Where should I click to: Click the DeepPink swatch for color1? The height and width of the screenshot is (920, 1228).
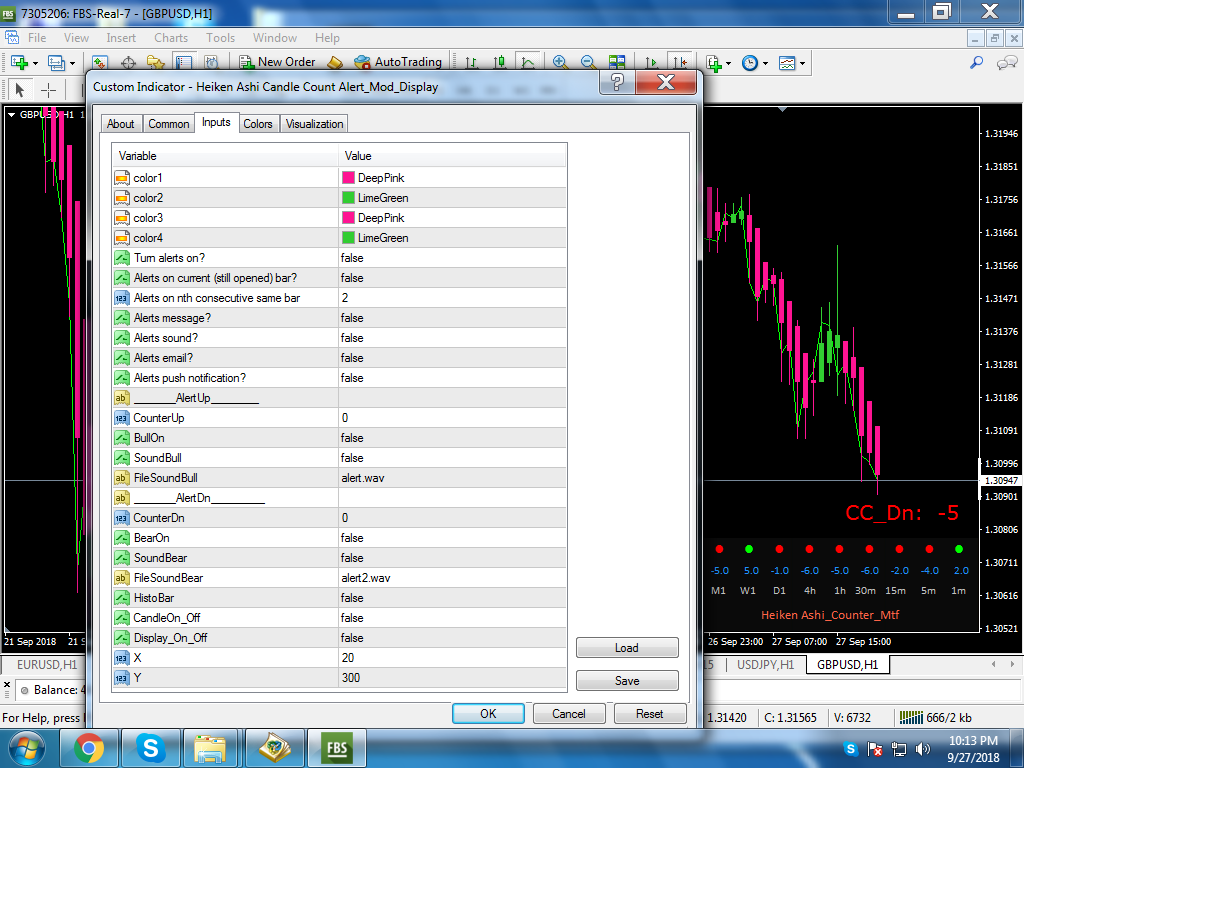348,178
